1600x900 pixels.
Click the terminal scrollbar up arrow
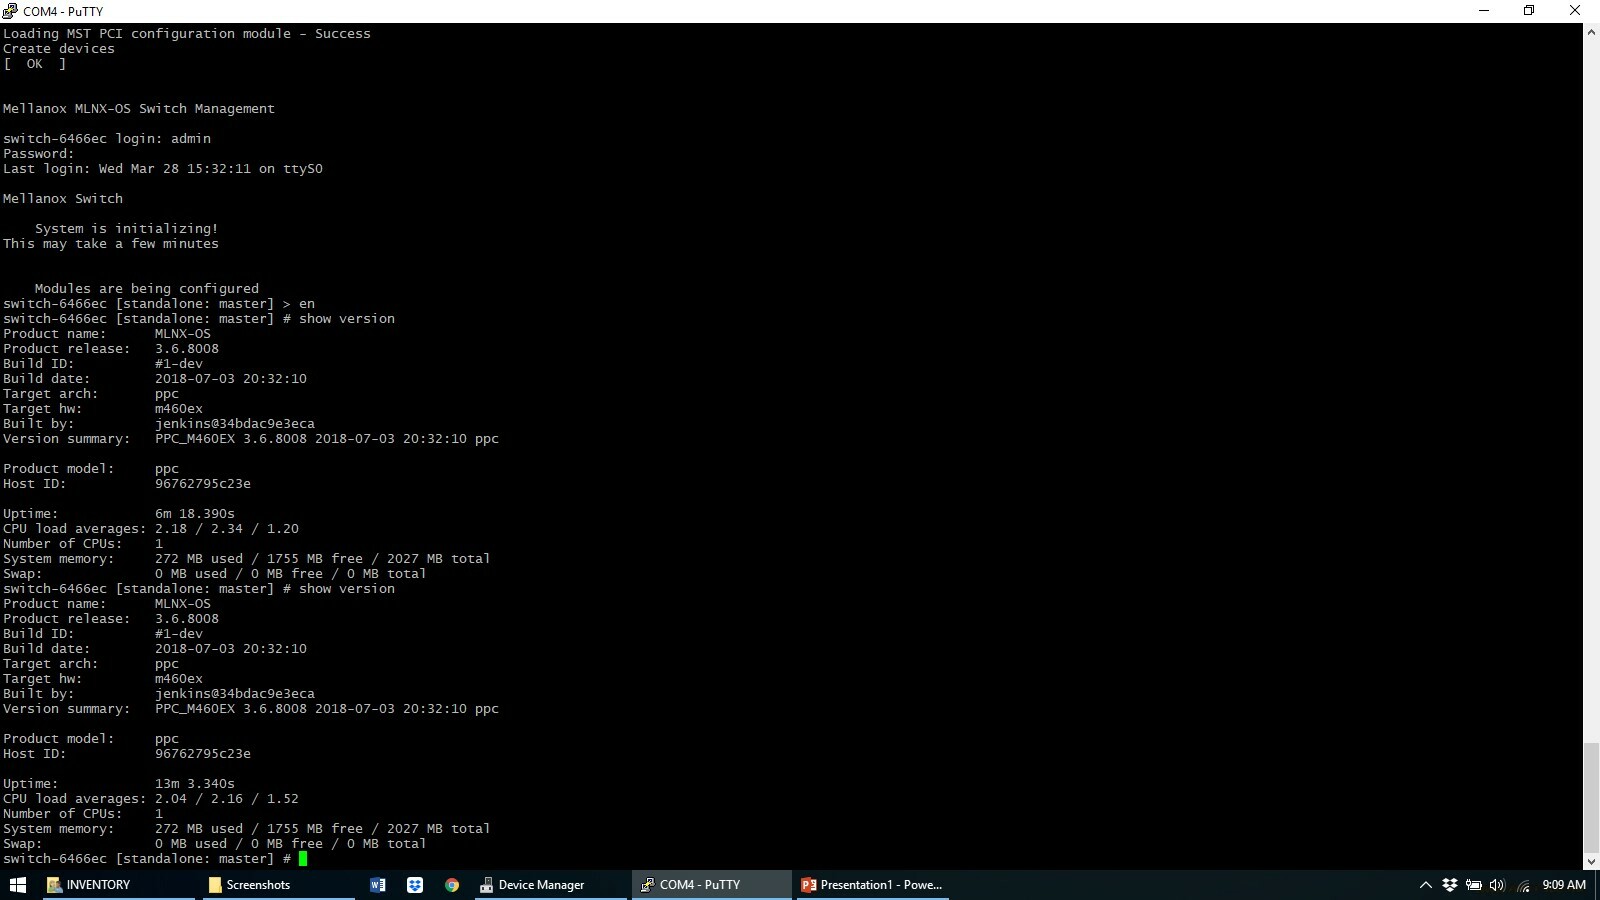[1591, 32]
